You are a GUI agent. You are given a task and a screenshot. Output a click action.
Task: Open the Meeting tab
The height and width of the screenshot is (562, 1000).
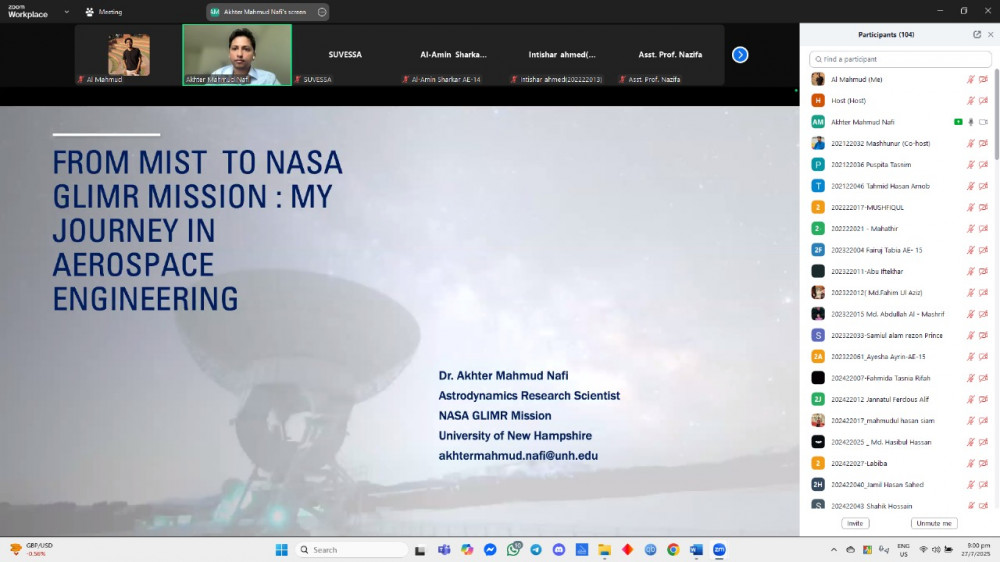click(x=104, y=12)
